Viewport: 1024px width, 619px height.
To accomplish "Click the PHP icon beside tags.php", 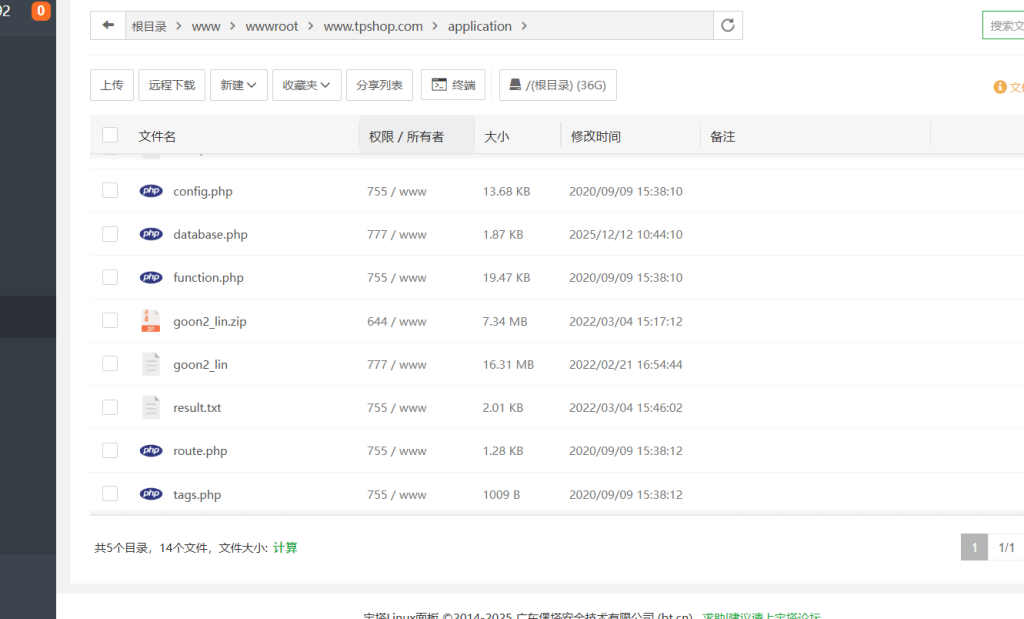I will click(x=151, y=494).
